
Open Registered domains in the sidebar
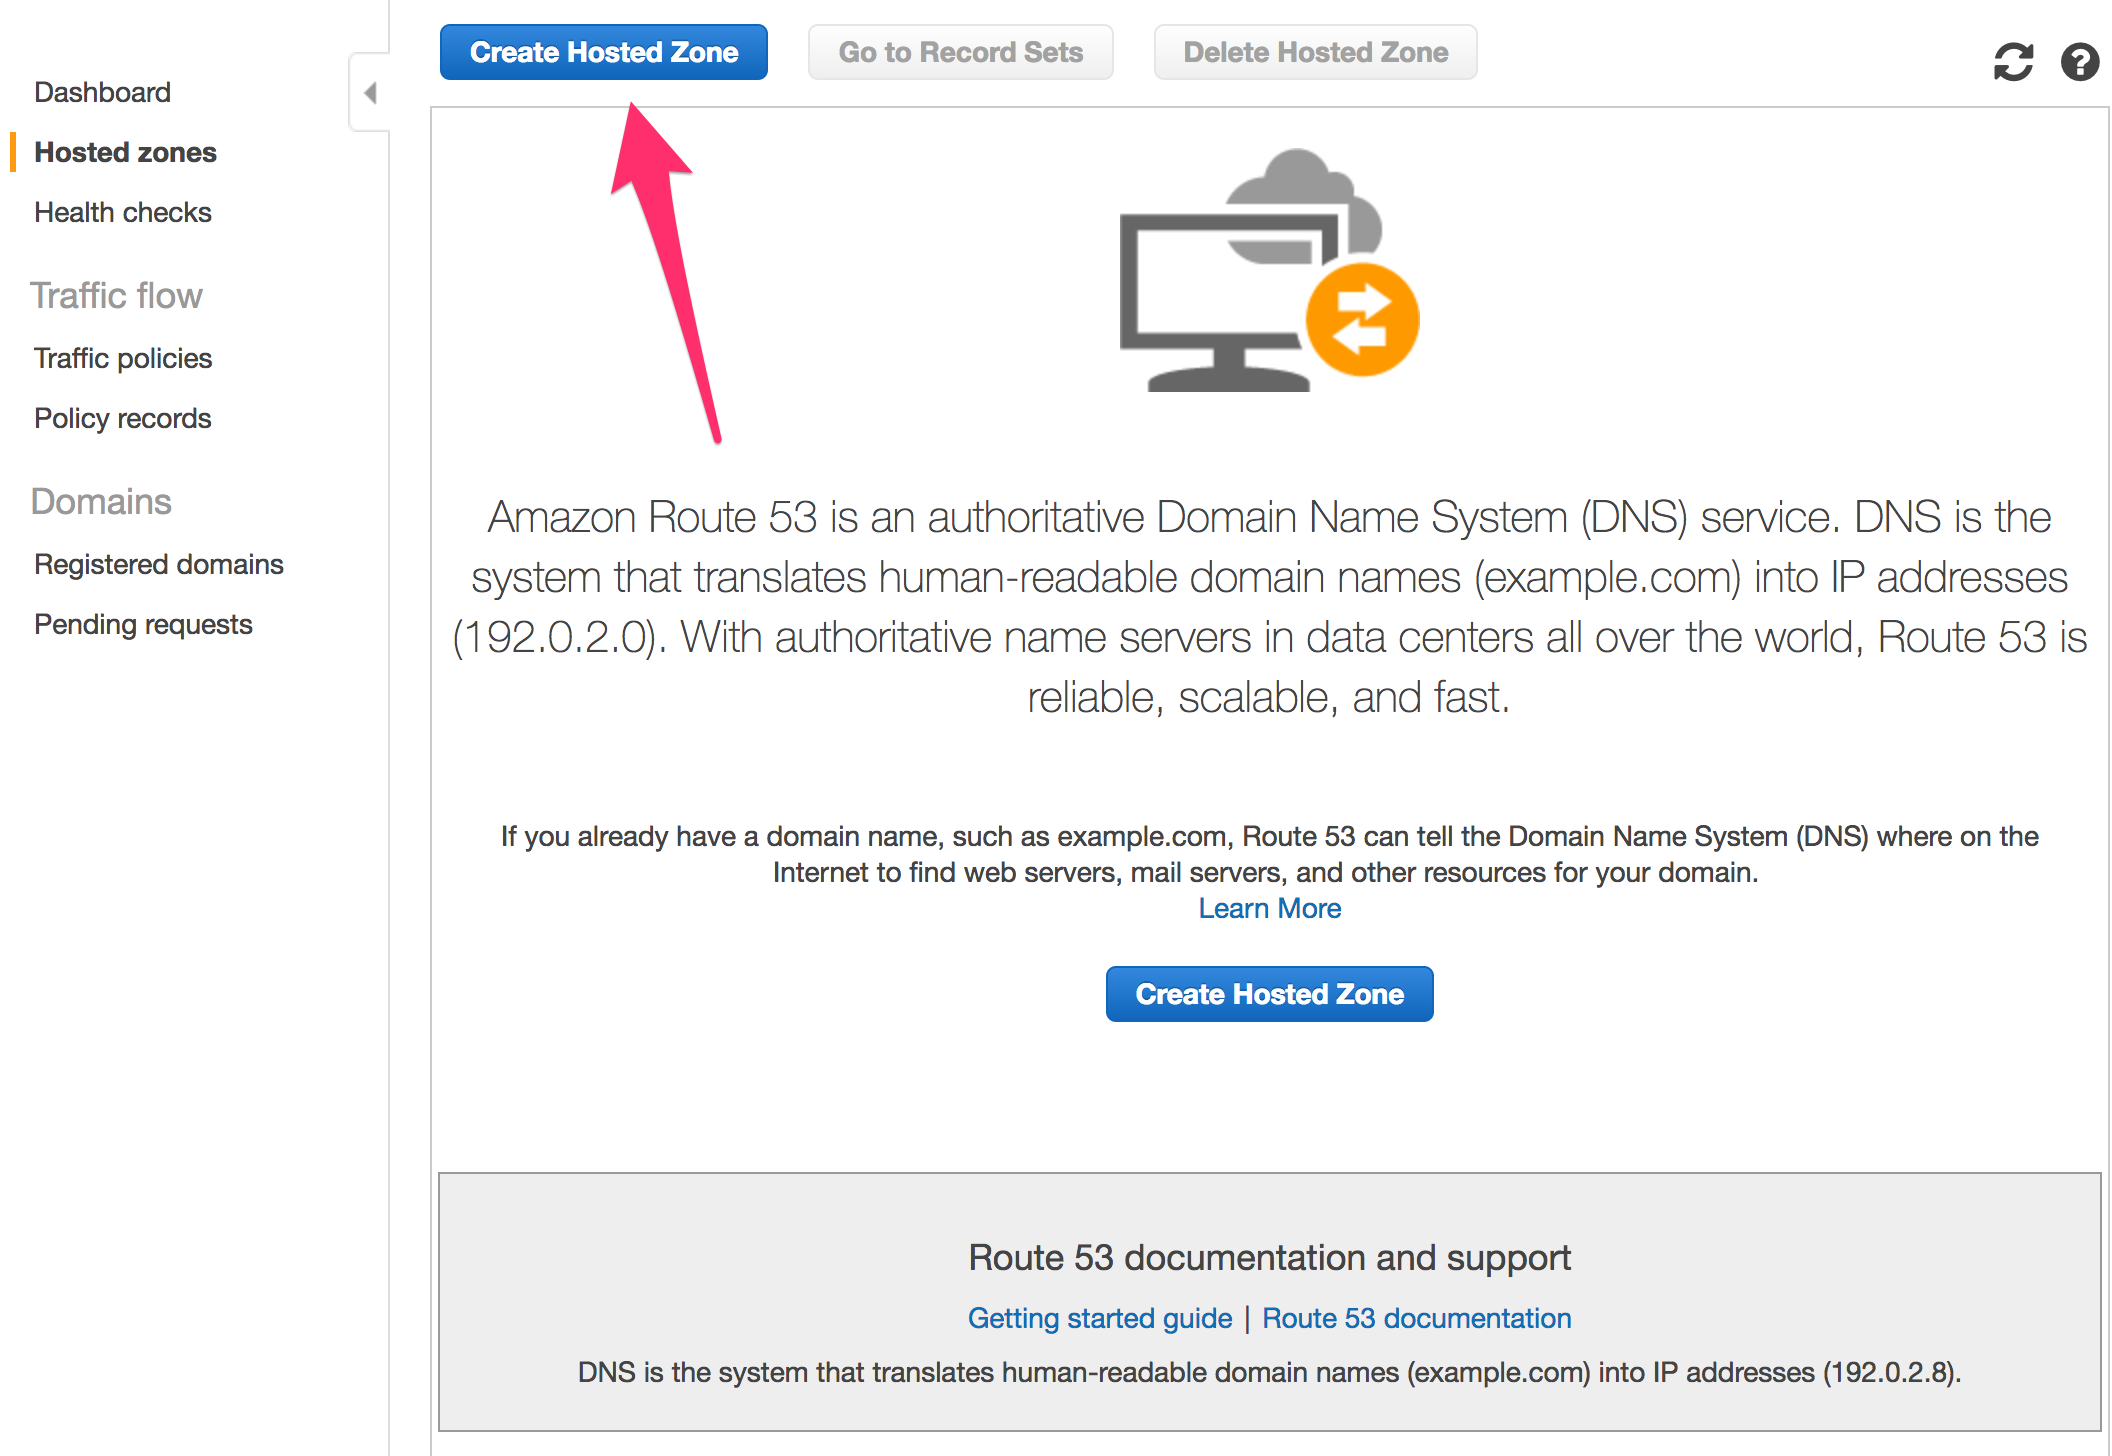159,564
